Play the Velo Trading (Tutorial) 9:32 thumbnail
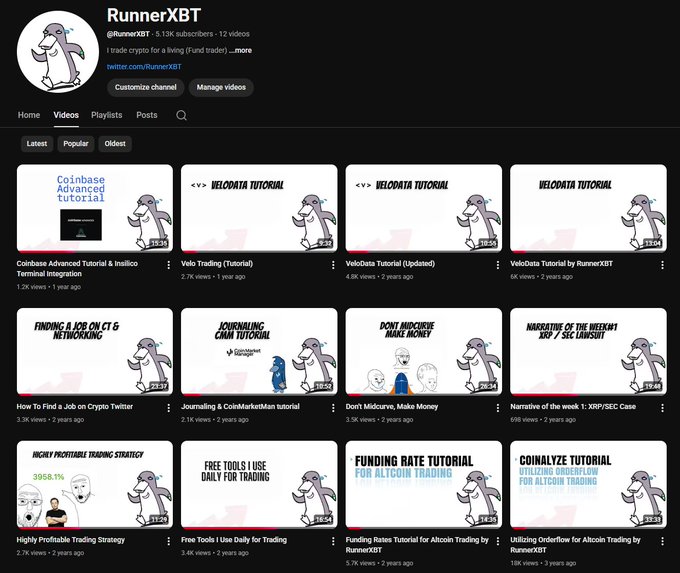Image resolution: width=680 pixels, height=573 pixels. [x=259, y=208]
